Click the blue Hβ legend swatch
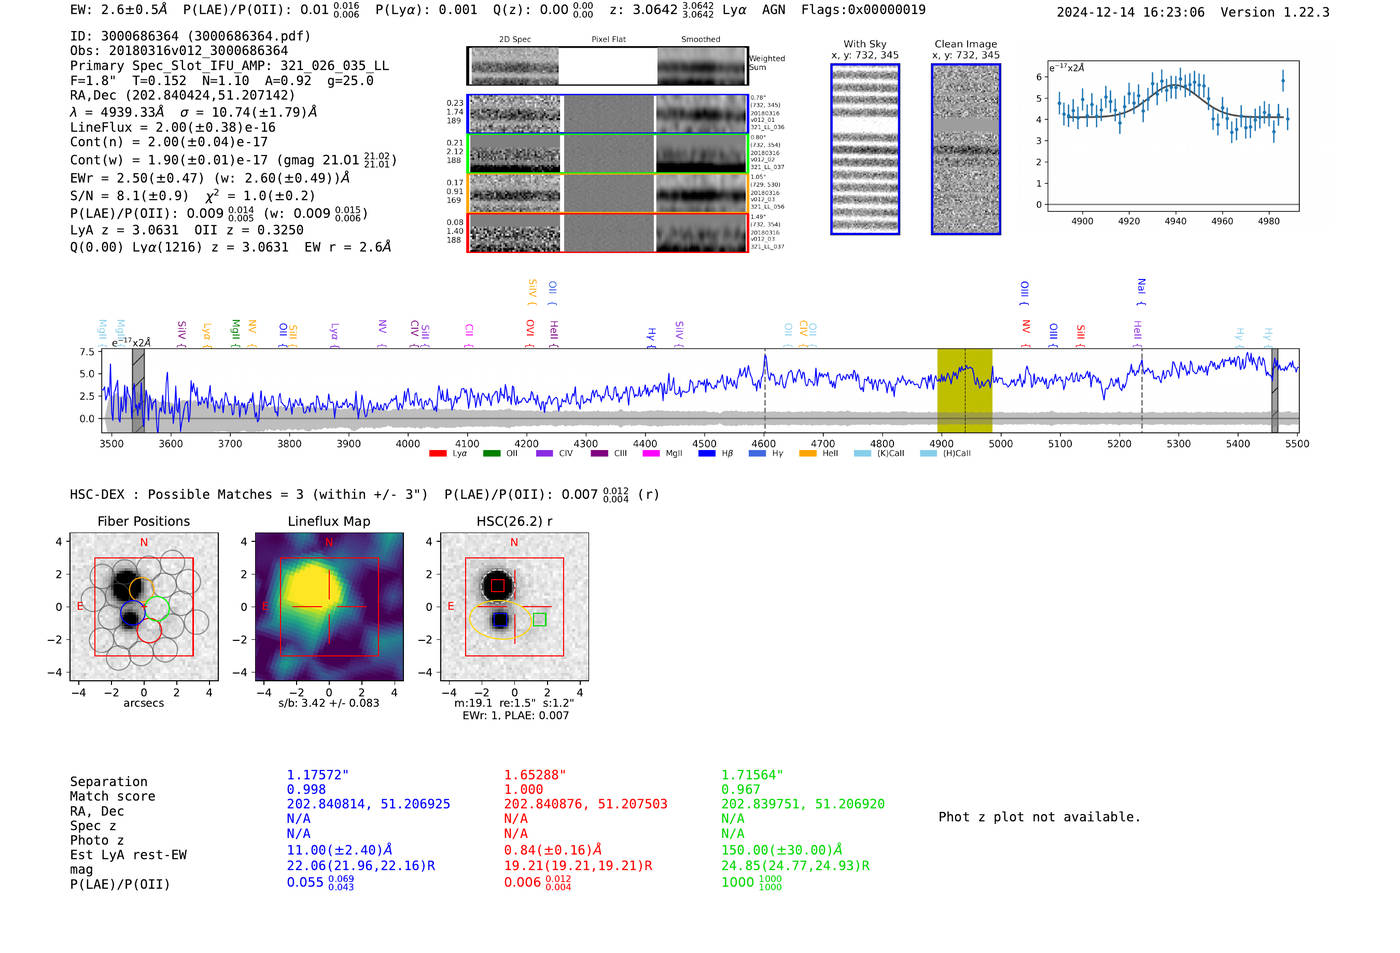This screenshot has width=1400, height=953. tap(707, 454)
